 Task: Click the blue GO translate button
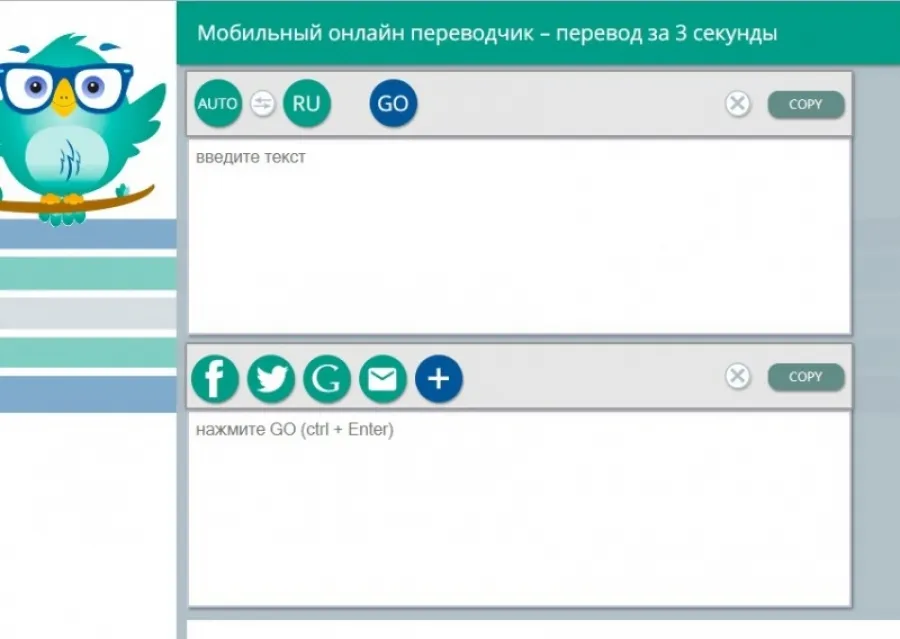click(x=393, y=103)
